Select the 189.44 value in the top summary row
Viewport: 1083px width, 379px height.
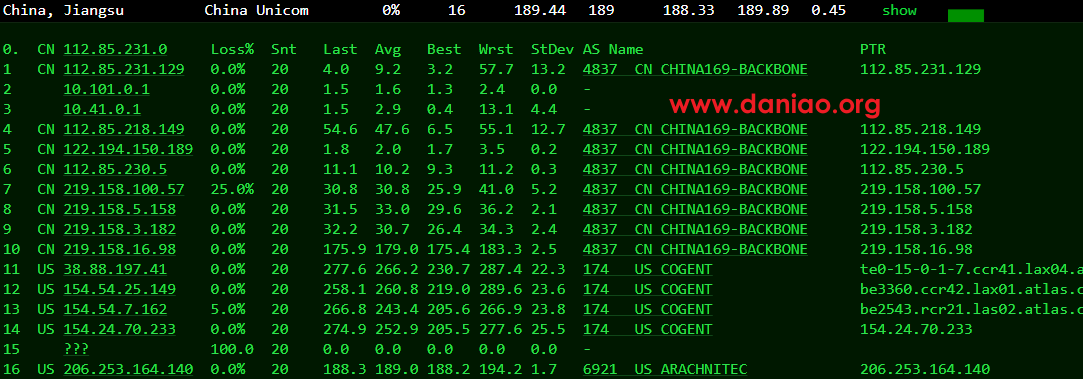540,10
